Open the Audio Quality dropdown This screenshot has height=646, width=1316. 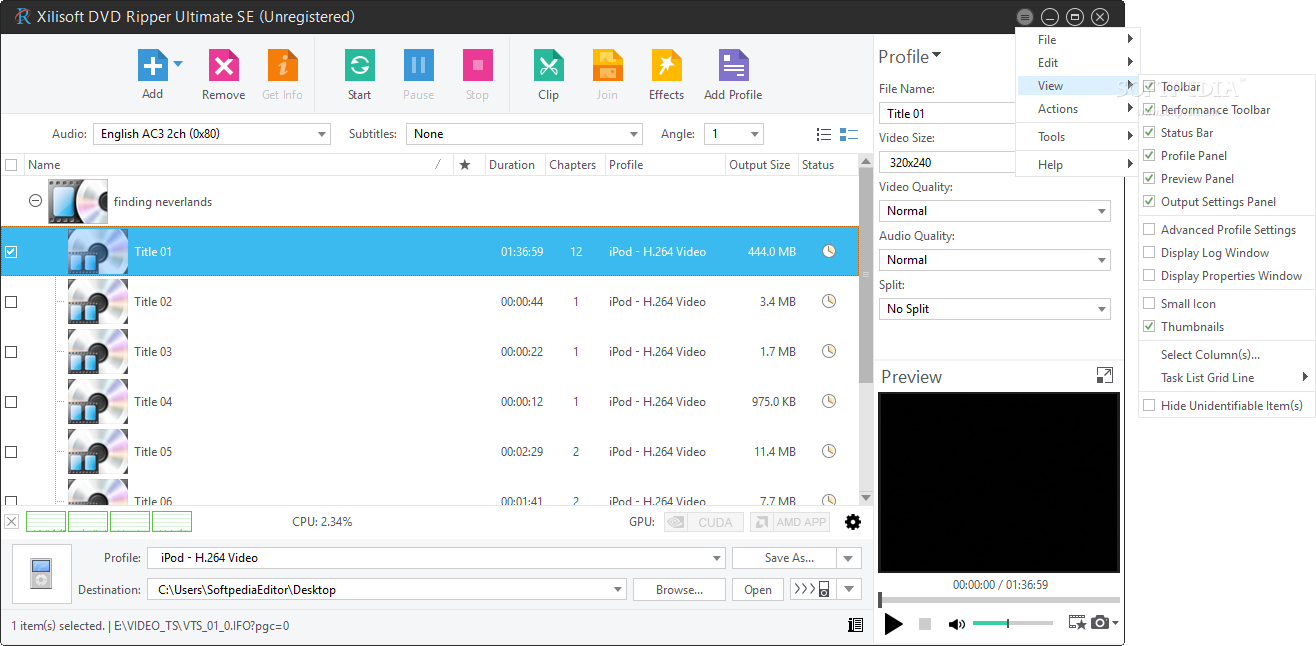995,260
